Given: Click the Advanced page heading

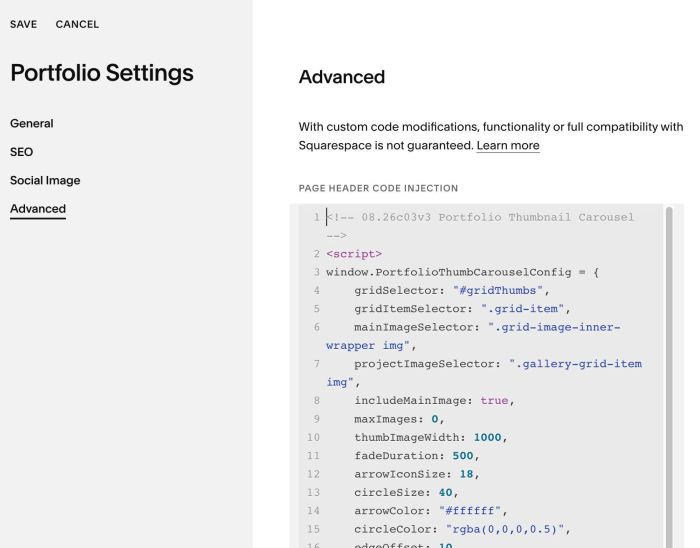Looking at the screenshot, I should click(x=342, y=77).
